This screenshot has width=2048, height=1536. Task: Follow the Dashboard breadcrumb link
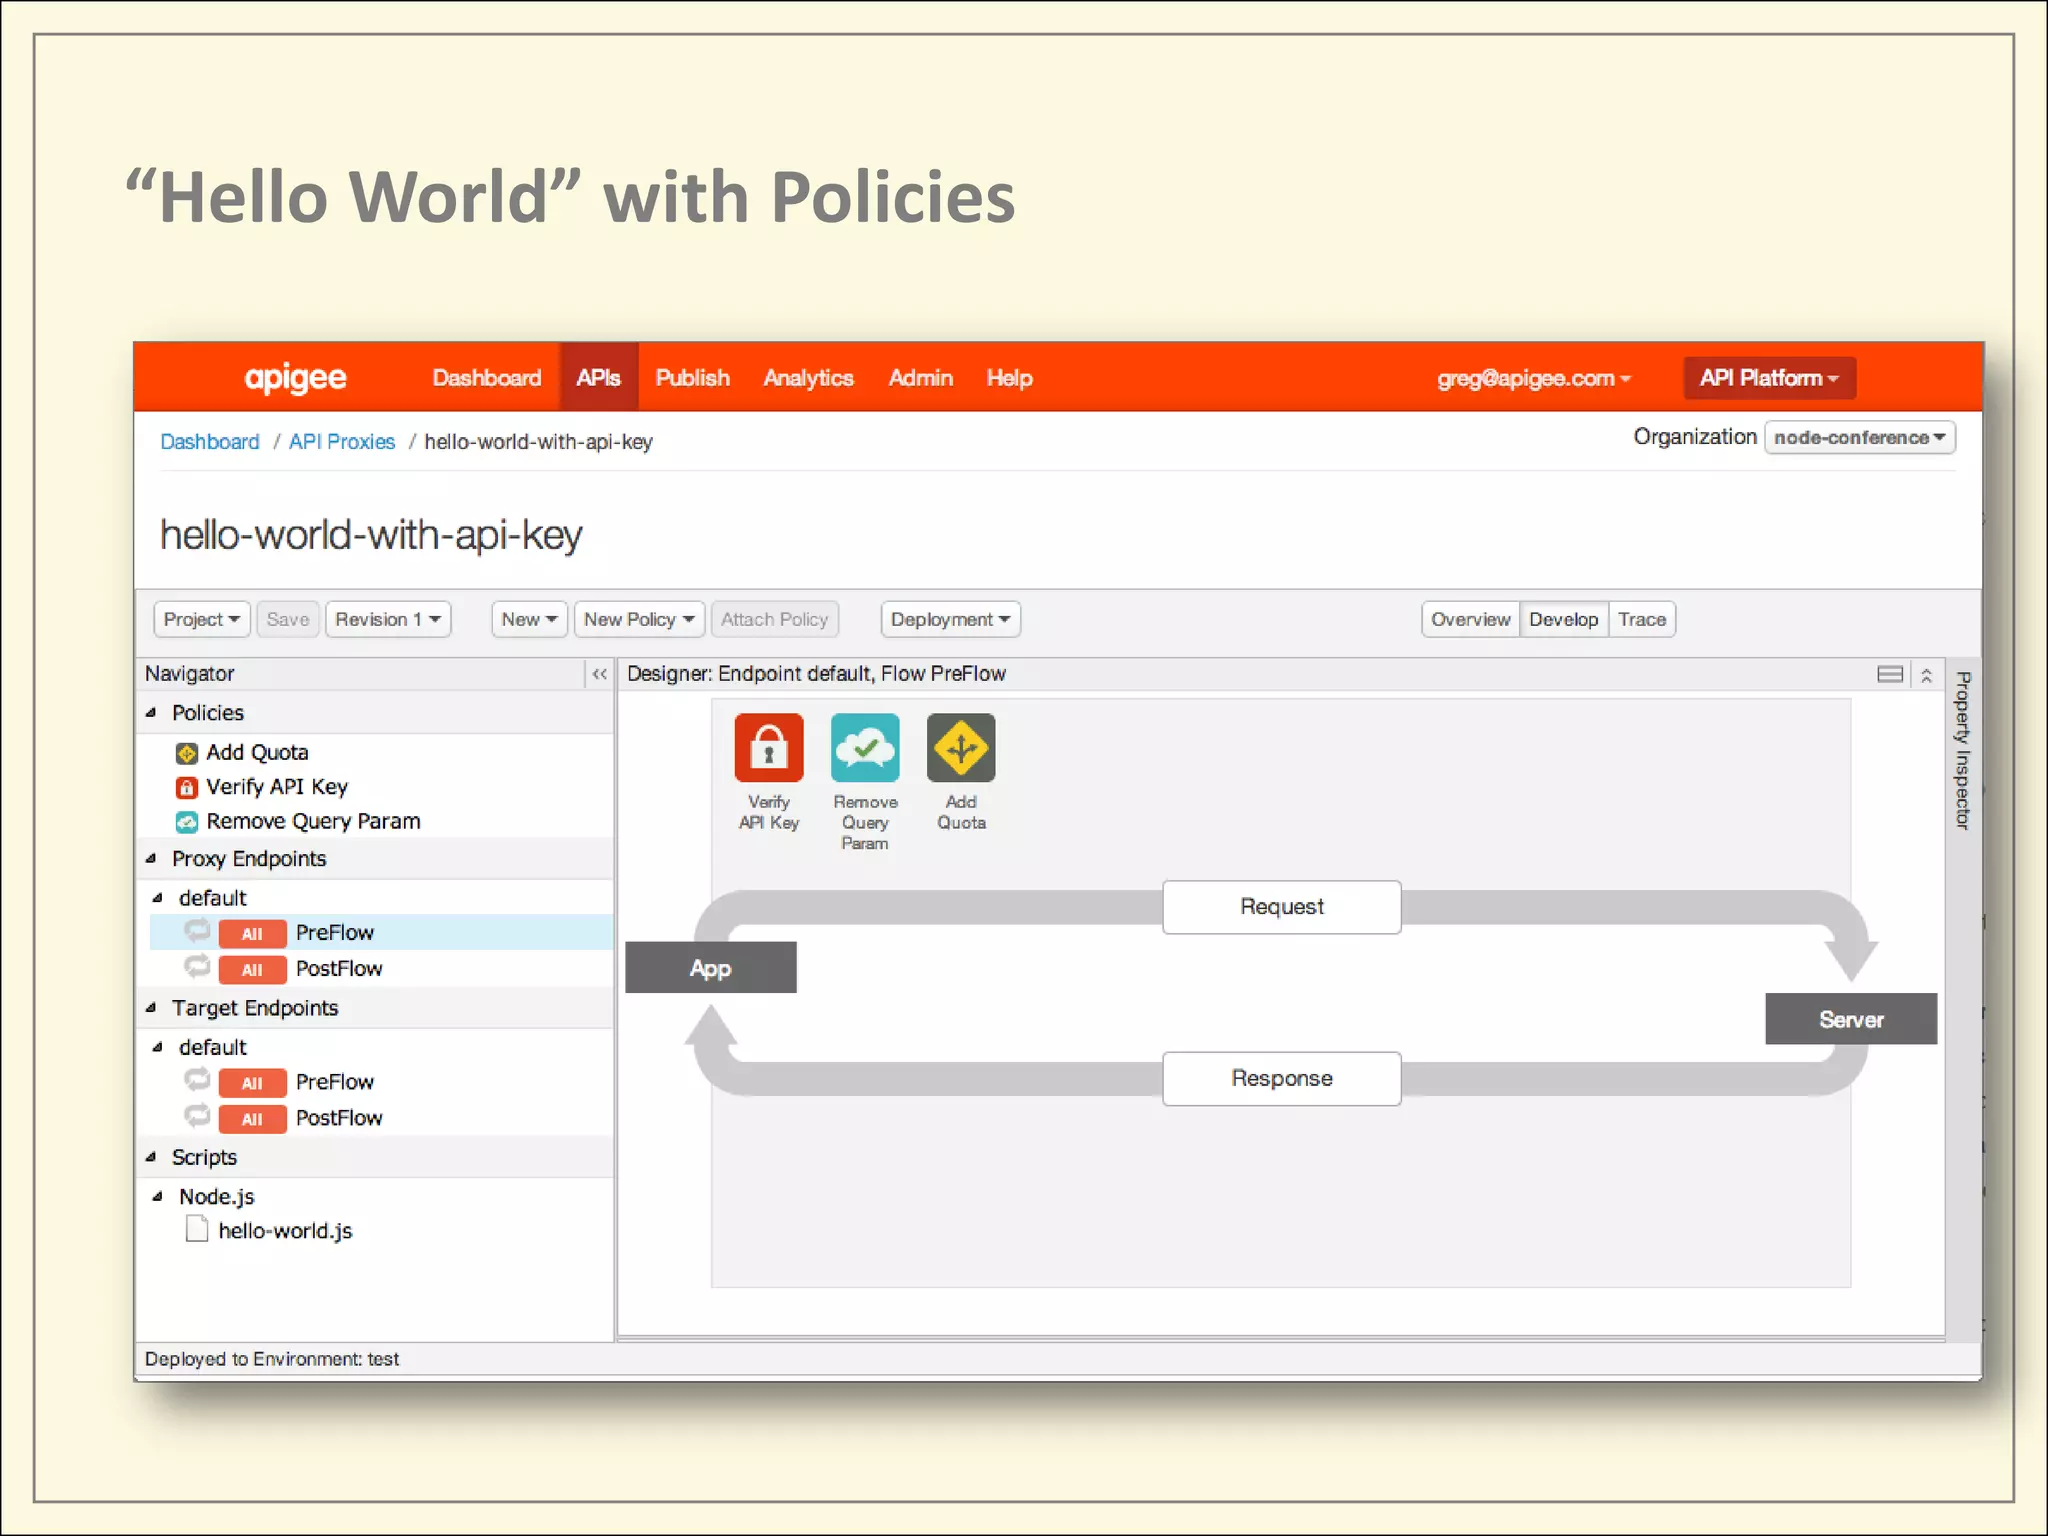[209, 442]
